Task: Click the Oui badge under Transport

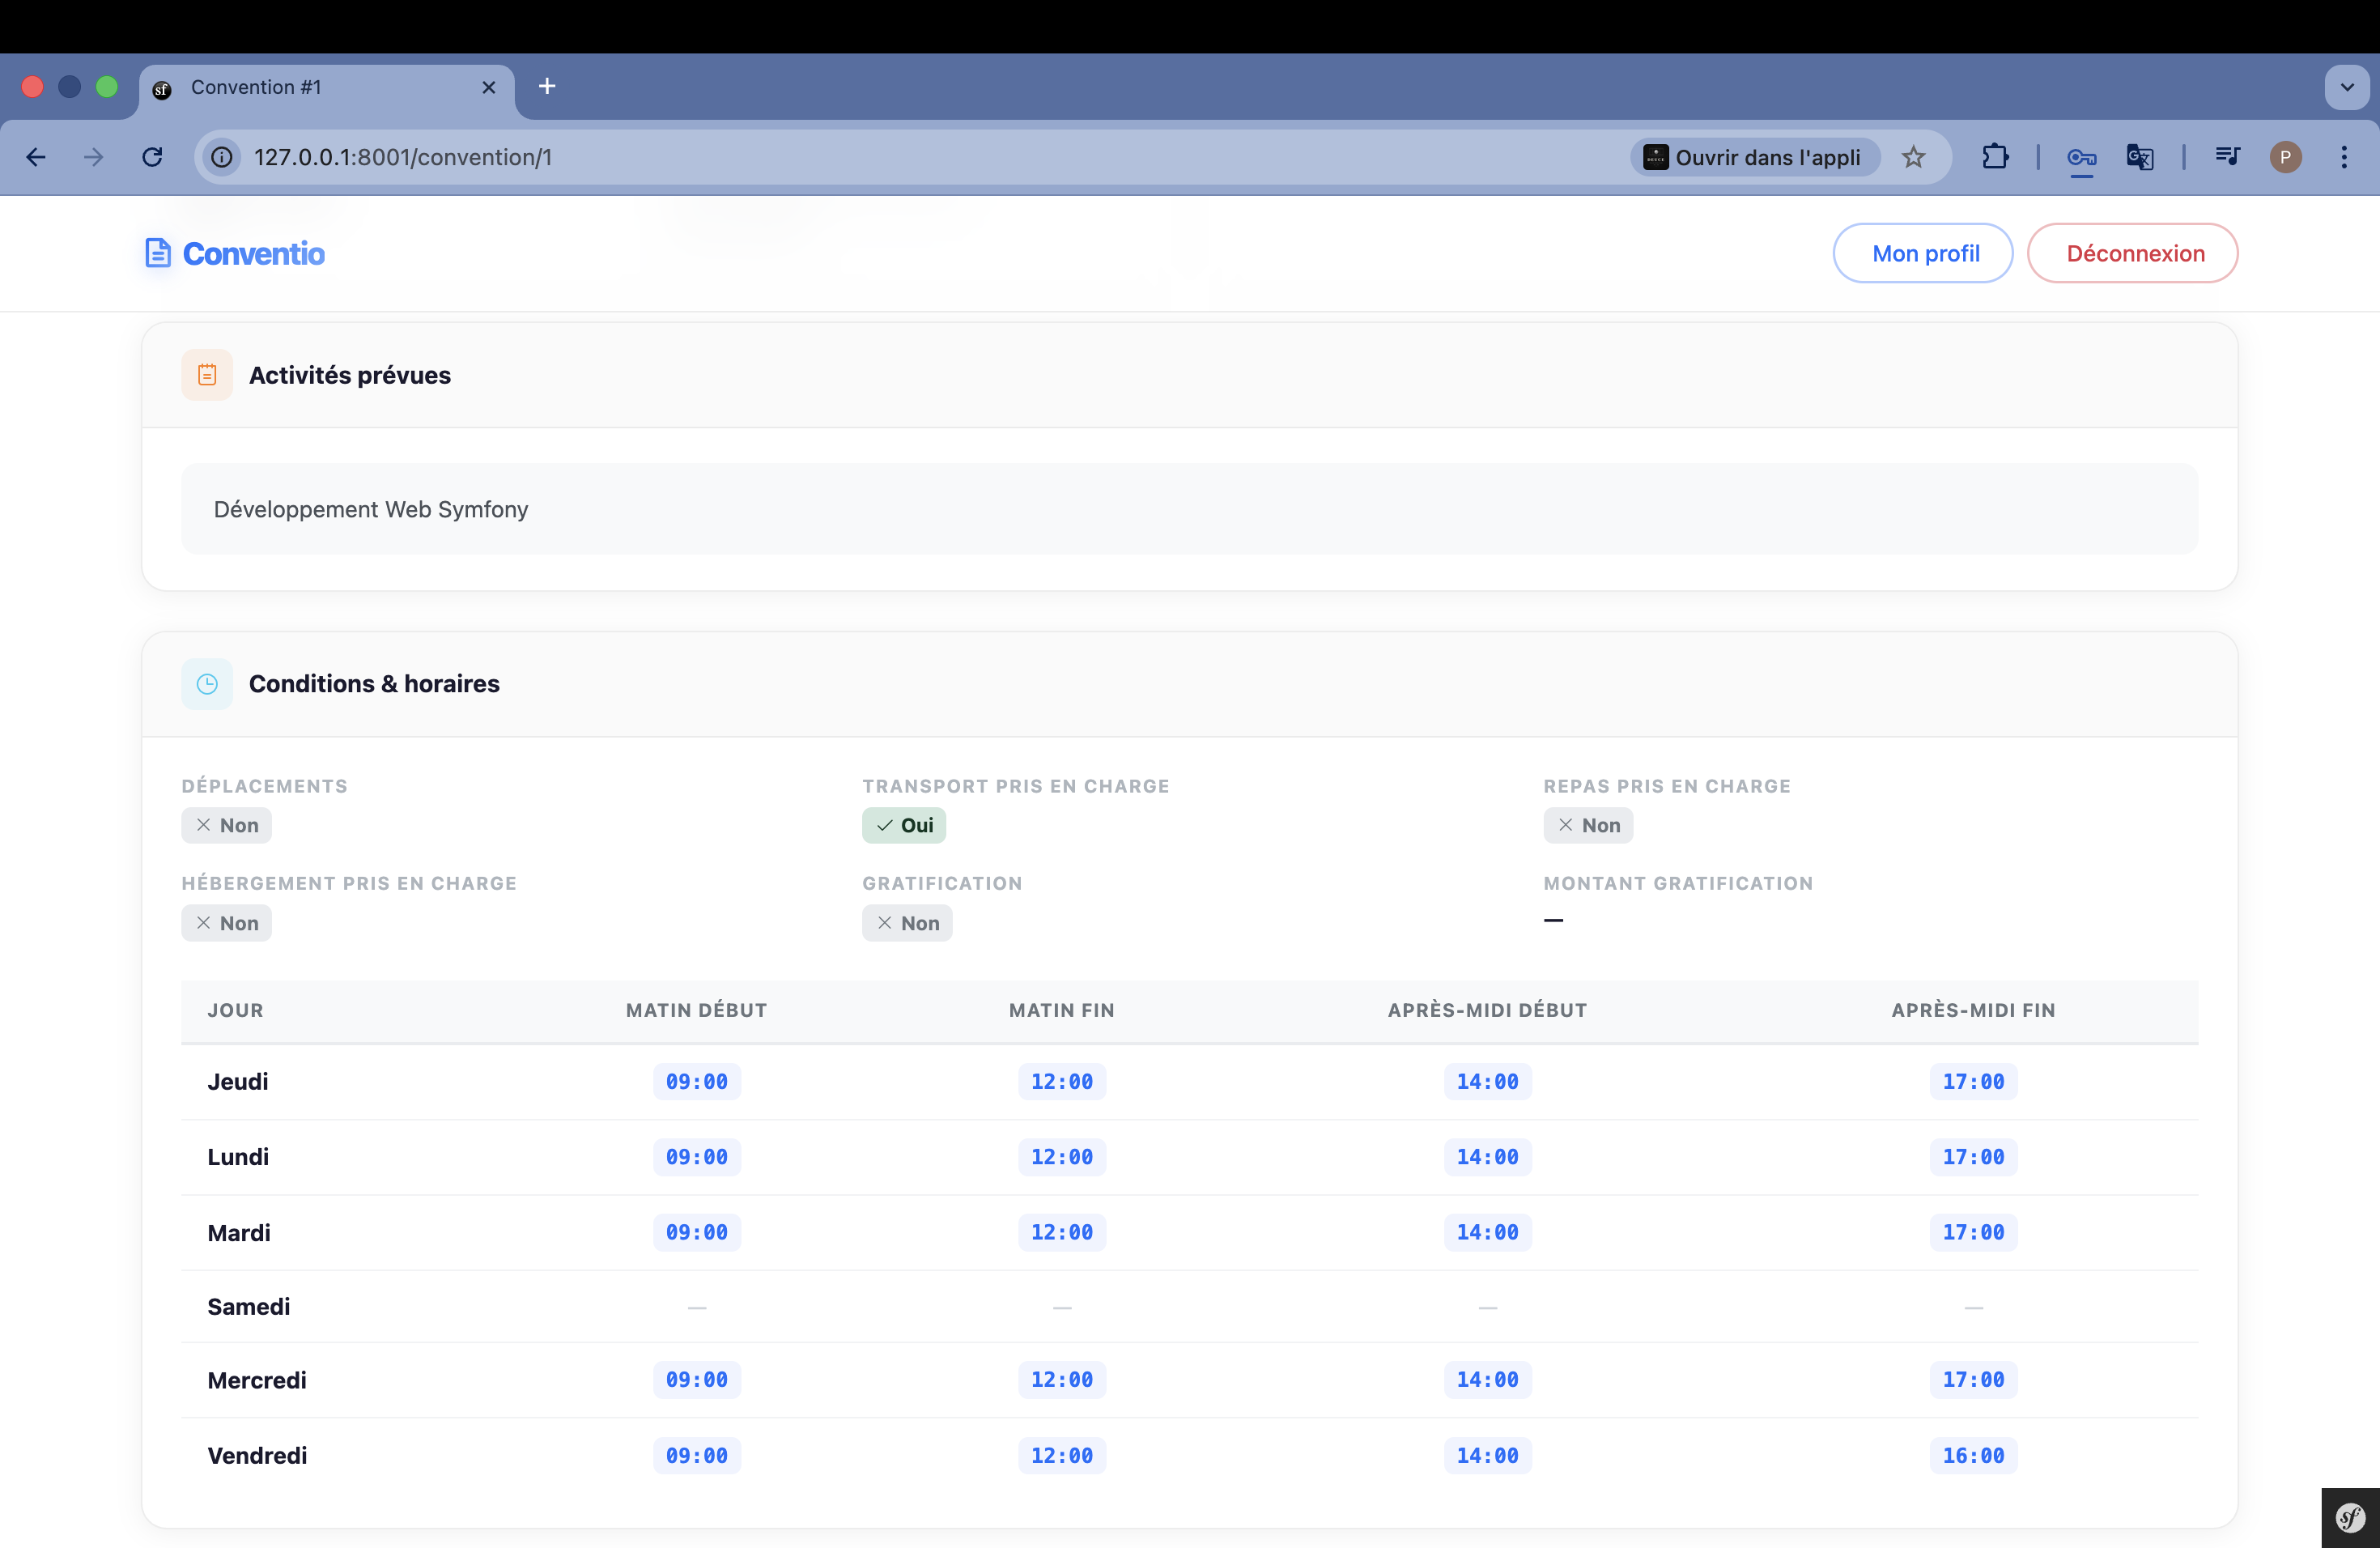Action: [x=904, y=825]
